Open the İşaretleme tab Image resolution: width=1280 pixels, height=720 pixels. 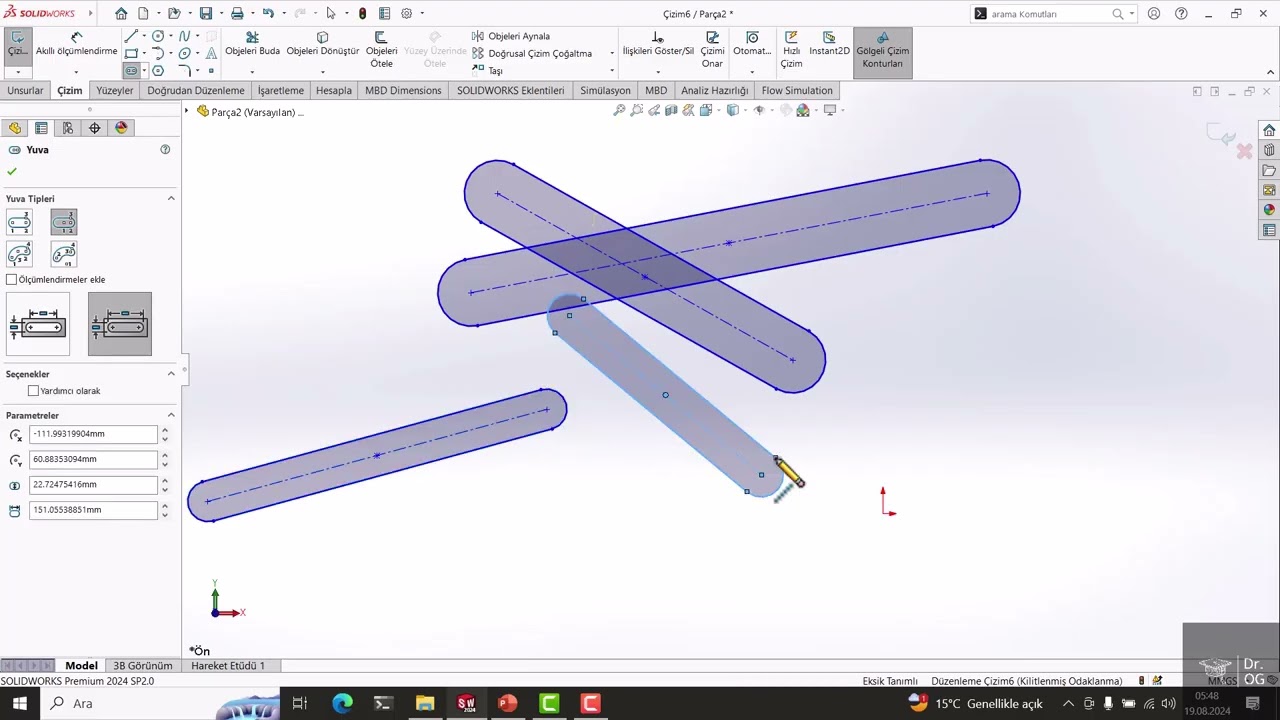[281, 90]
